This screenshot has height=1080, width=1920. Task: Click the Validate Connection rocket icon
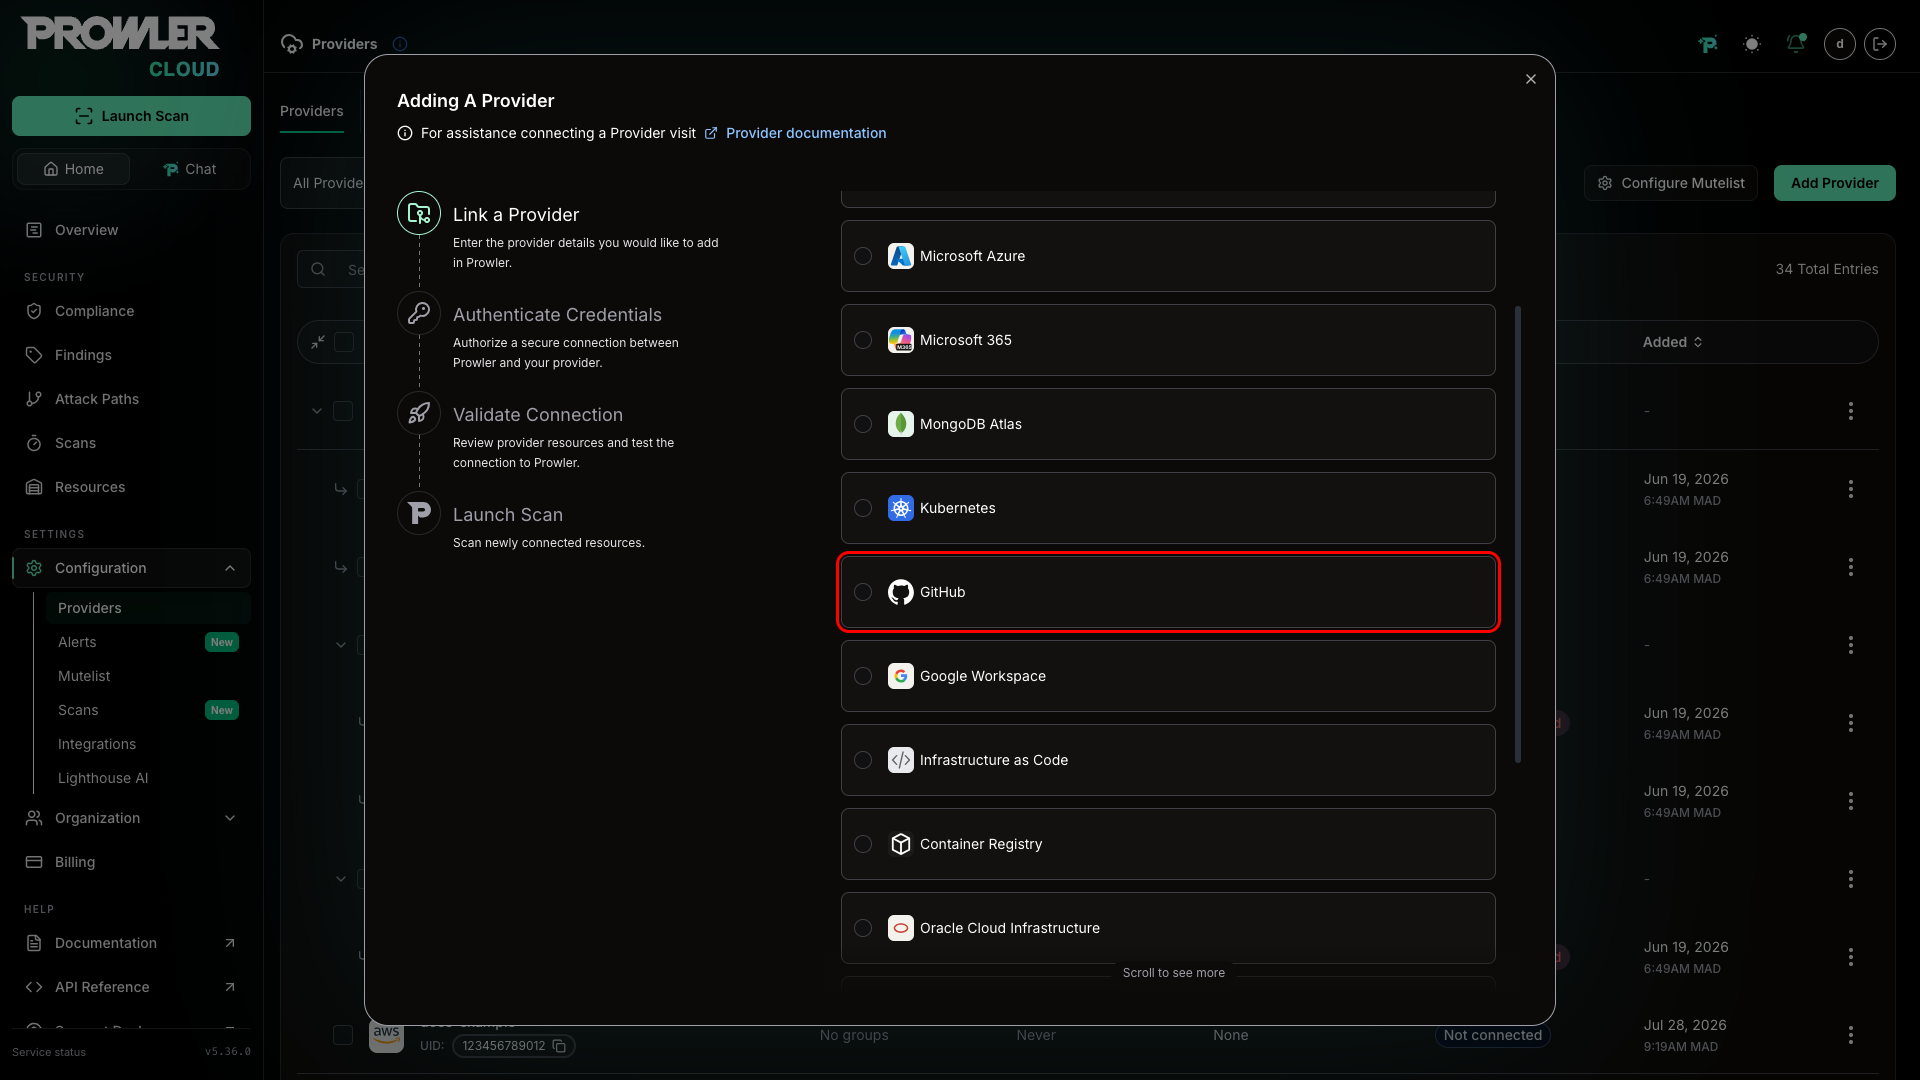[x=419, y=413]
